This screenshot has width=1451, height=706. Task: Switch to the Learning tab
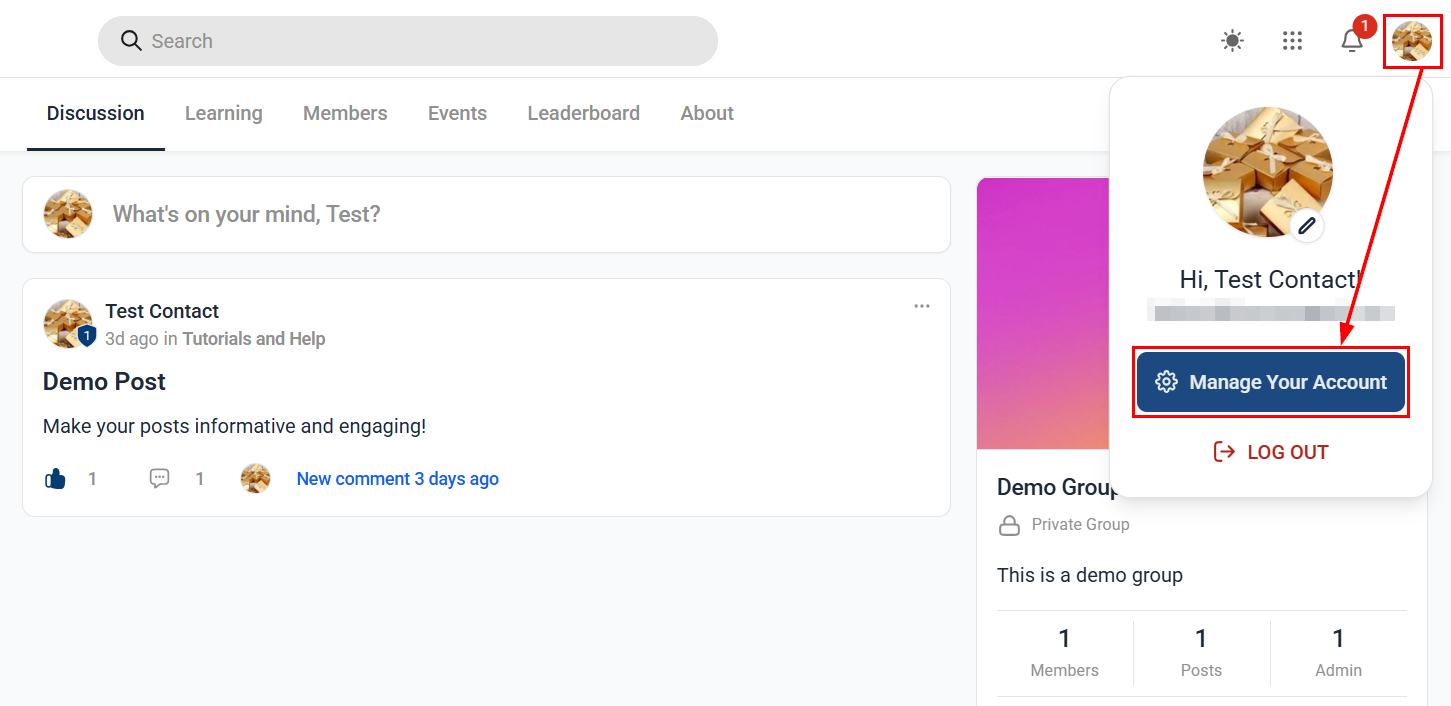224,113
